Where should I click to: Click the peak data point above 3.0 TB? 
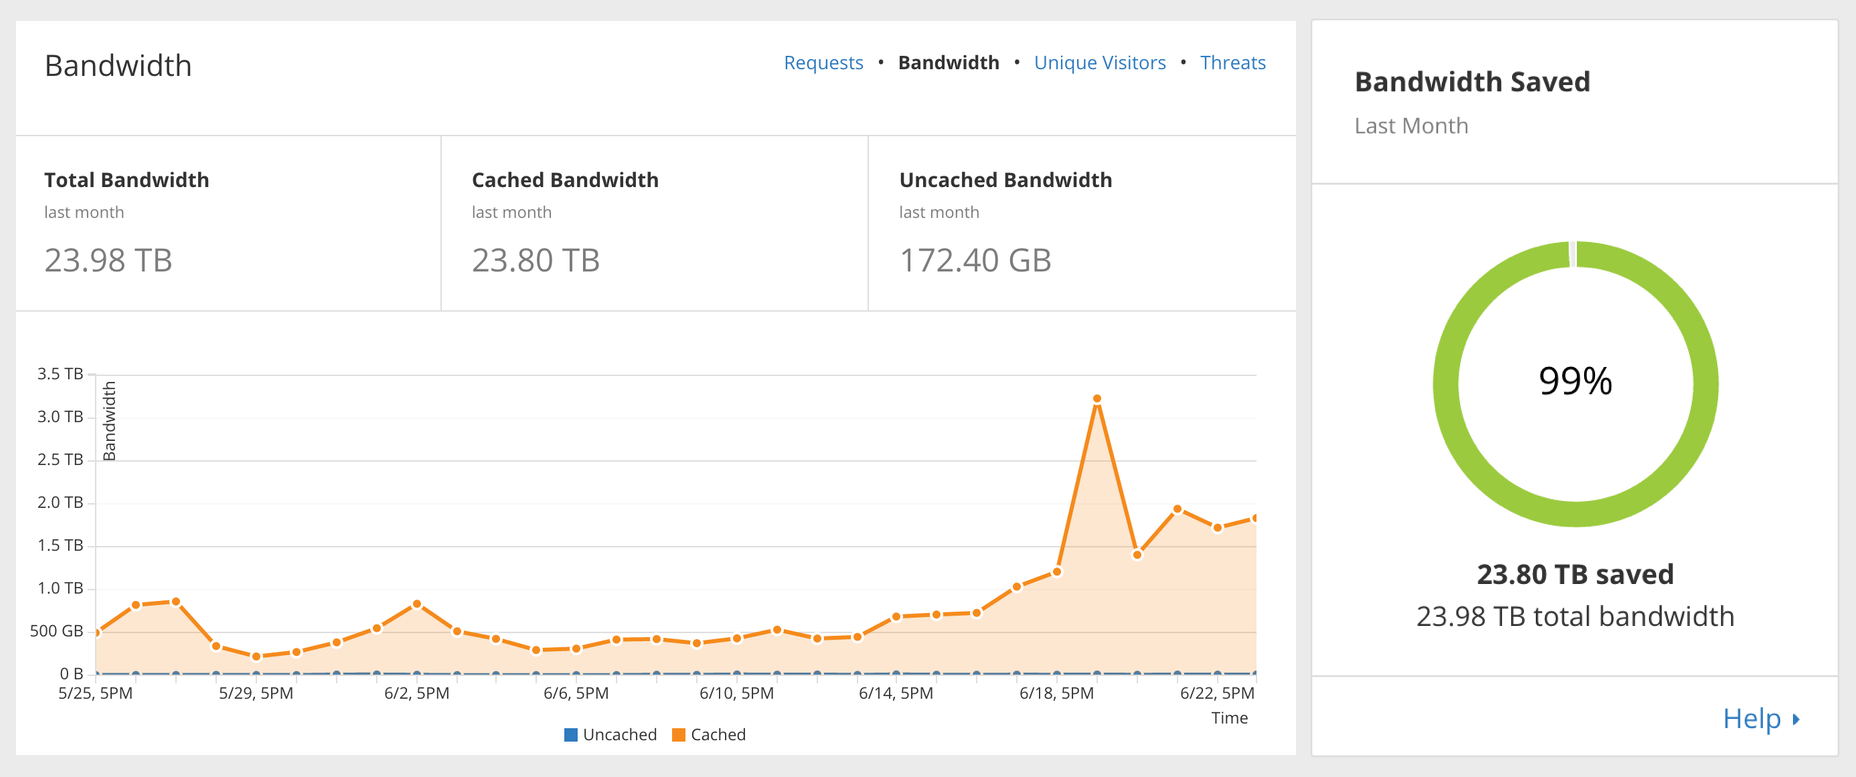click(1097, 399)
